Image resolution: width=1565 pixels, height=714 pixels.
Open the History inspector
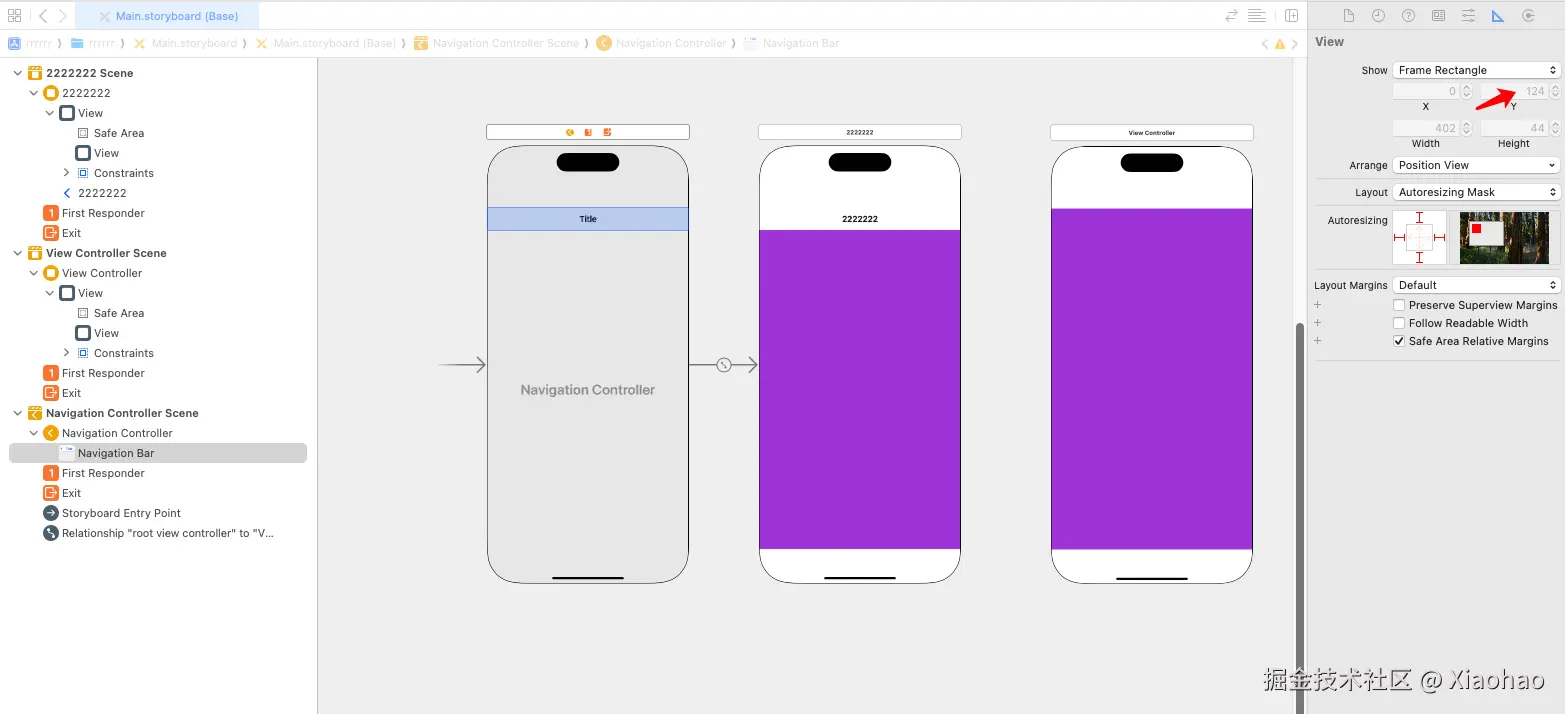pos(1378,16)
